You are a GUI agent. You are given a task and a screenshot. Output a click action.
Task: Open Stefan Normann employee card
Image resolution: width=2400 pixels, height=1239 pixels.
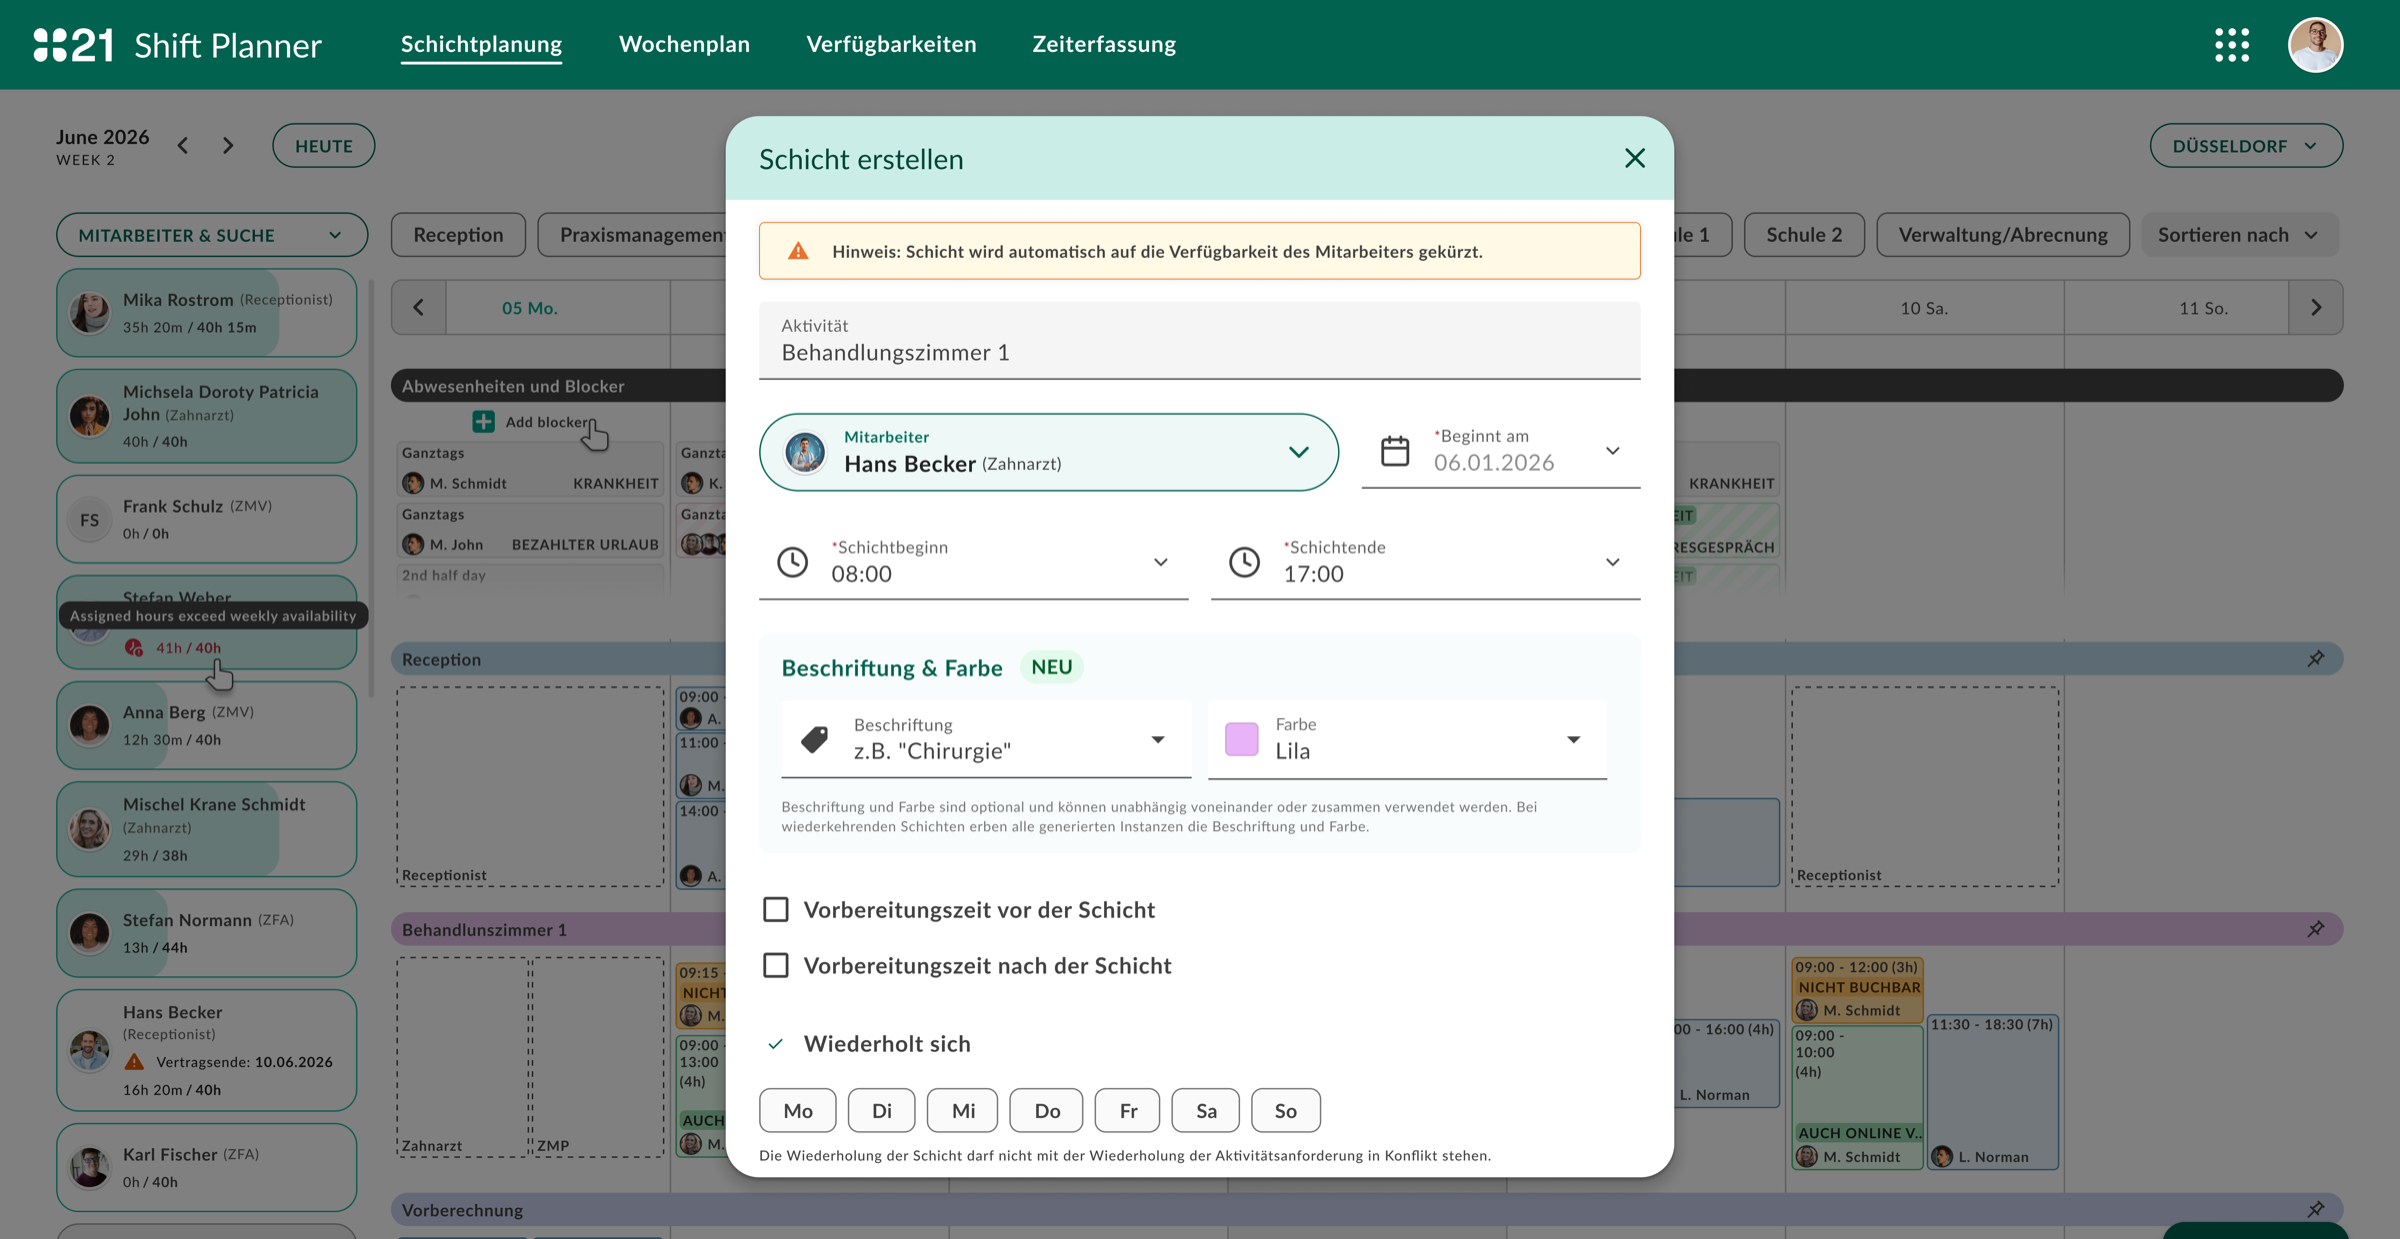(207, 933)
